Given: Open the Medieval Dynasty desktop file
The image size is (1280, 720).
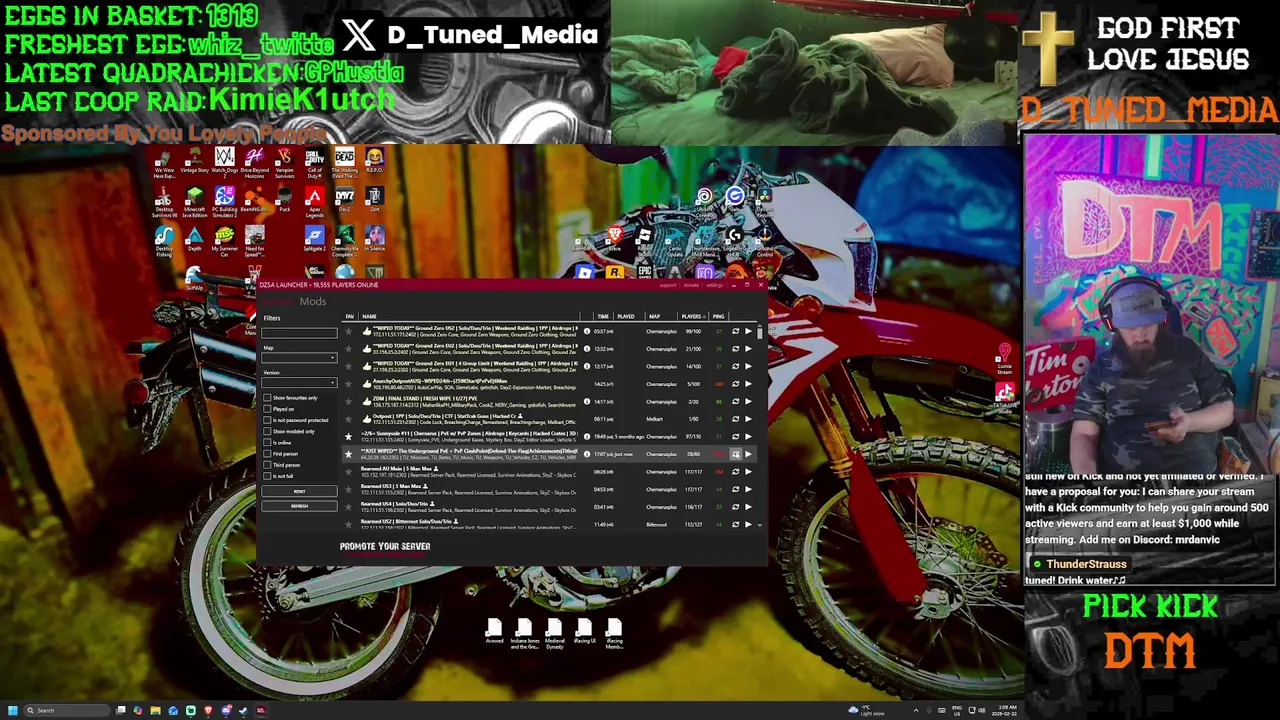Looking at the screenshot, I should (x=554, y=634).
